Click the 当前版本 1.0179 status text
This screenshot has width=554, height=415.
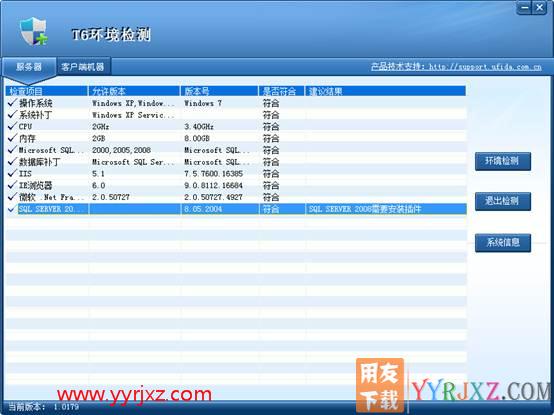pos(43,407)
